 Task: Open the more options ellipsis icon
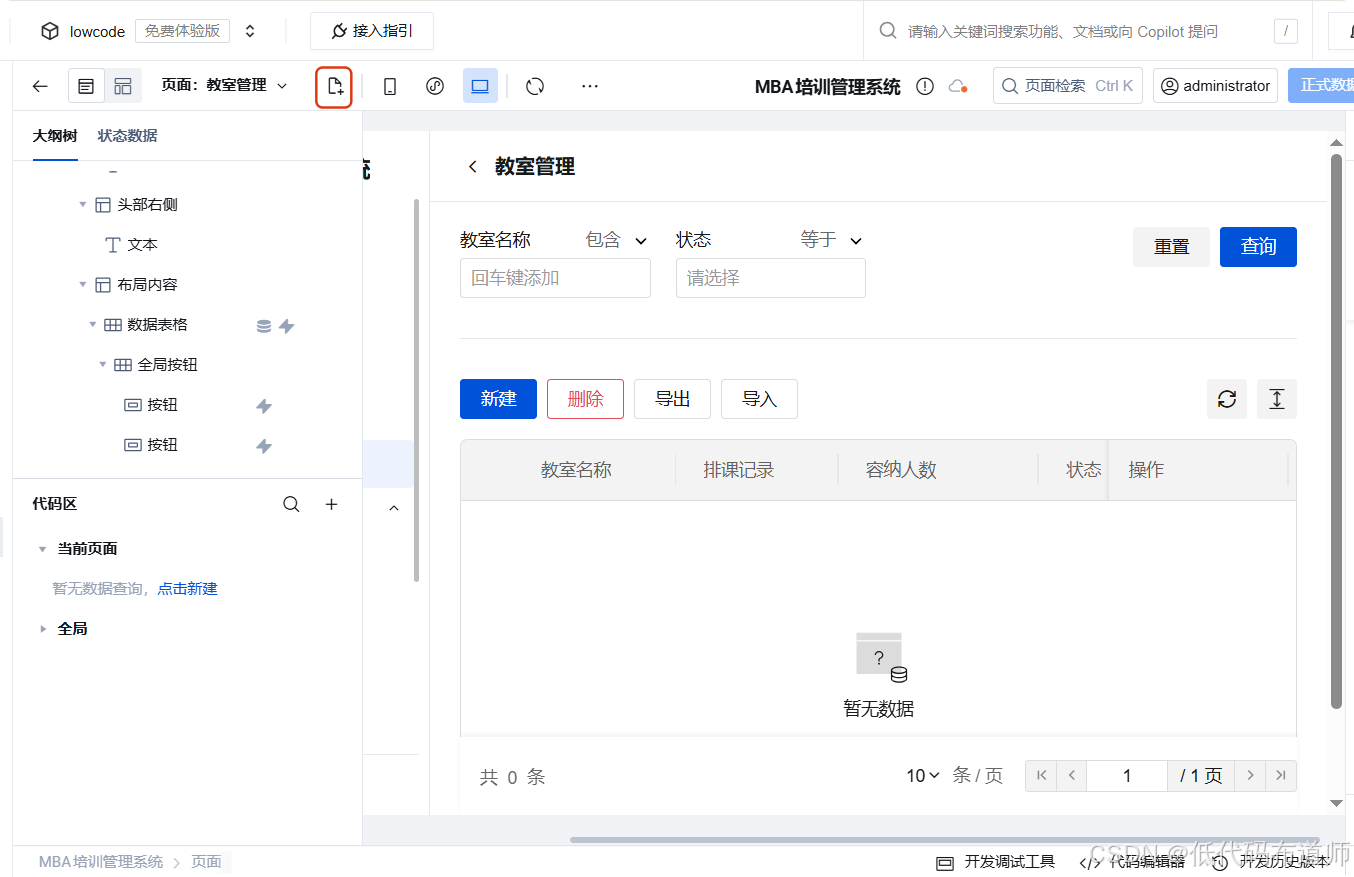pos(589,86)
